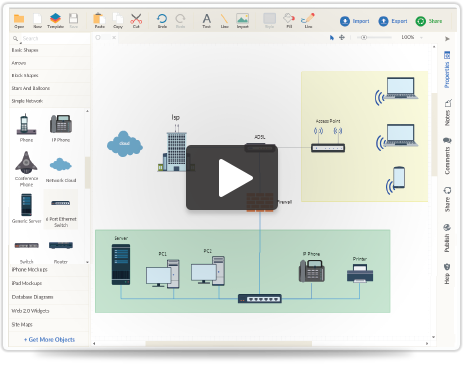Screen dimensions: 463x365
Task: Open the Template gallery icon
Action: [x=55, y=18]
